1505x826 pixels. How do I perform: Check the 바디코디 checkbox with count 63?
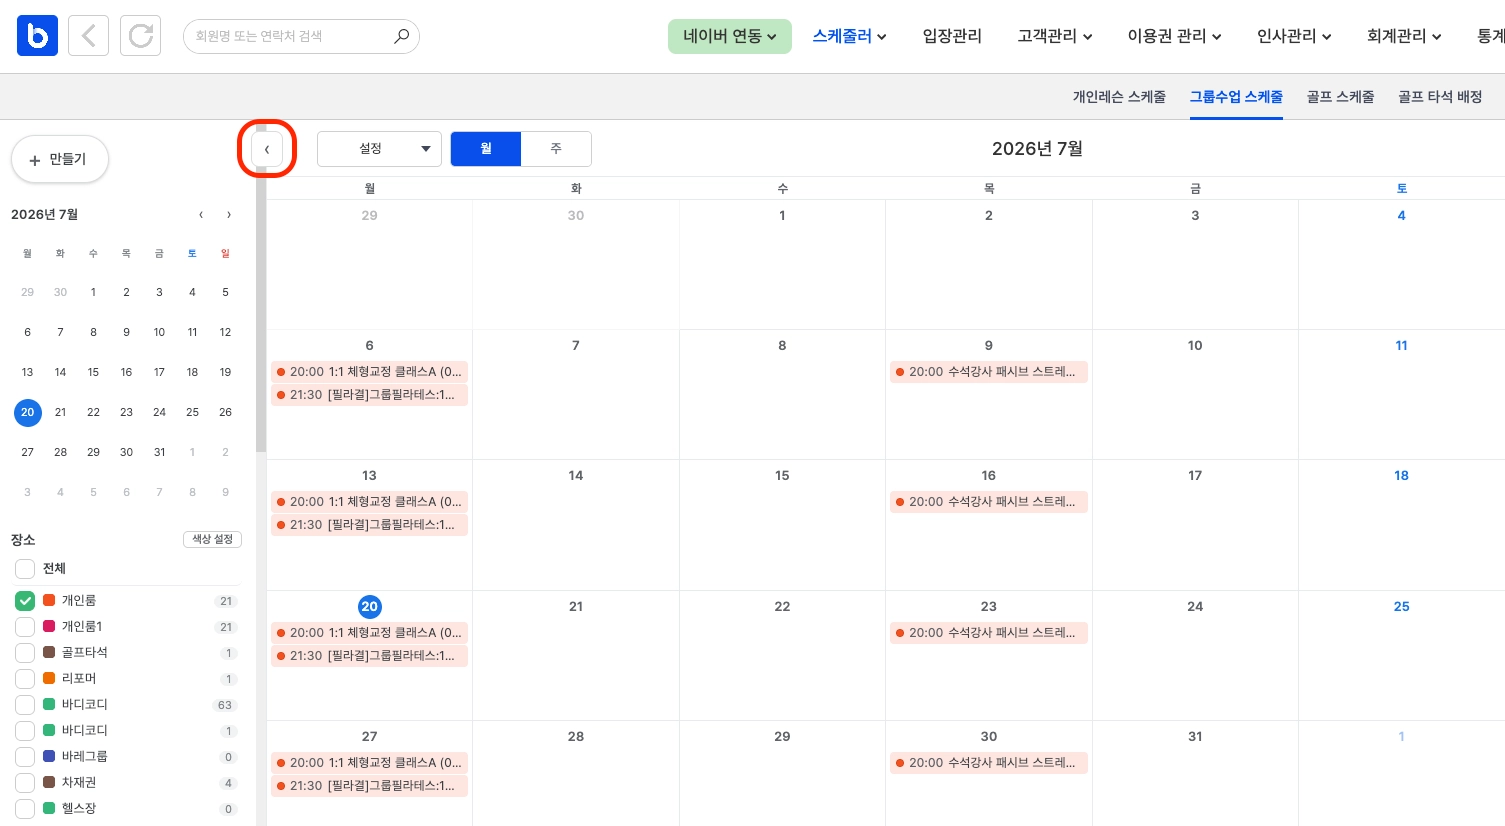pyautogui.click(x=25, y=705)
